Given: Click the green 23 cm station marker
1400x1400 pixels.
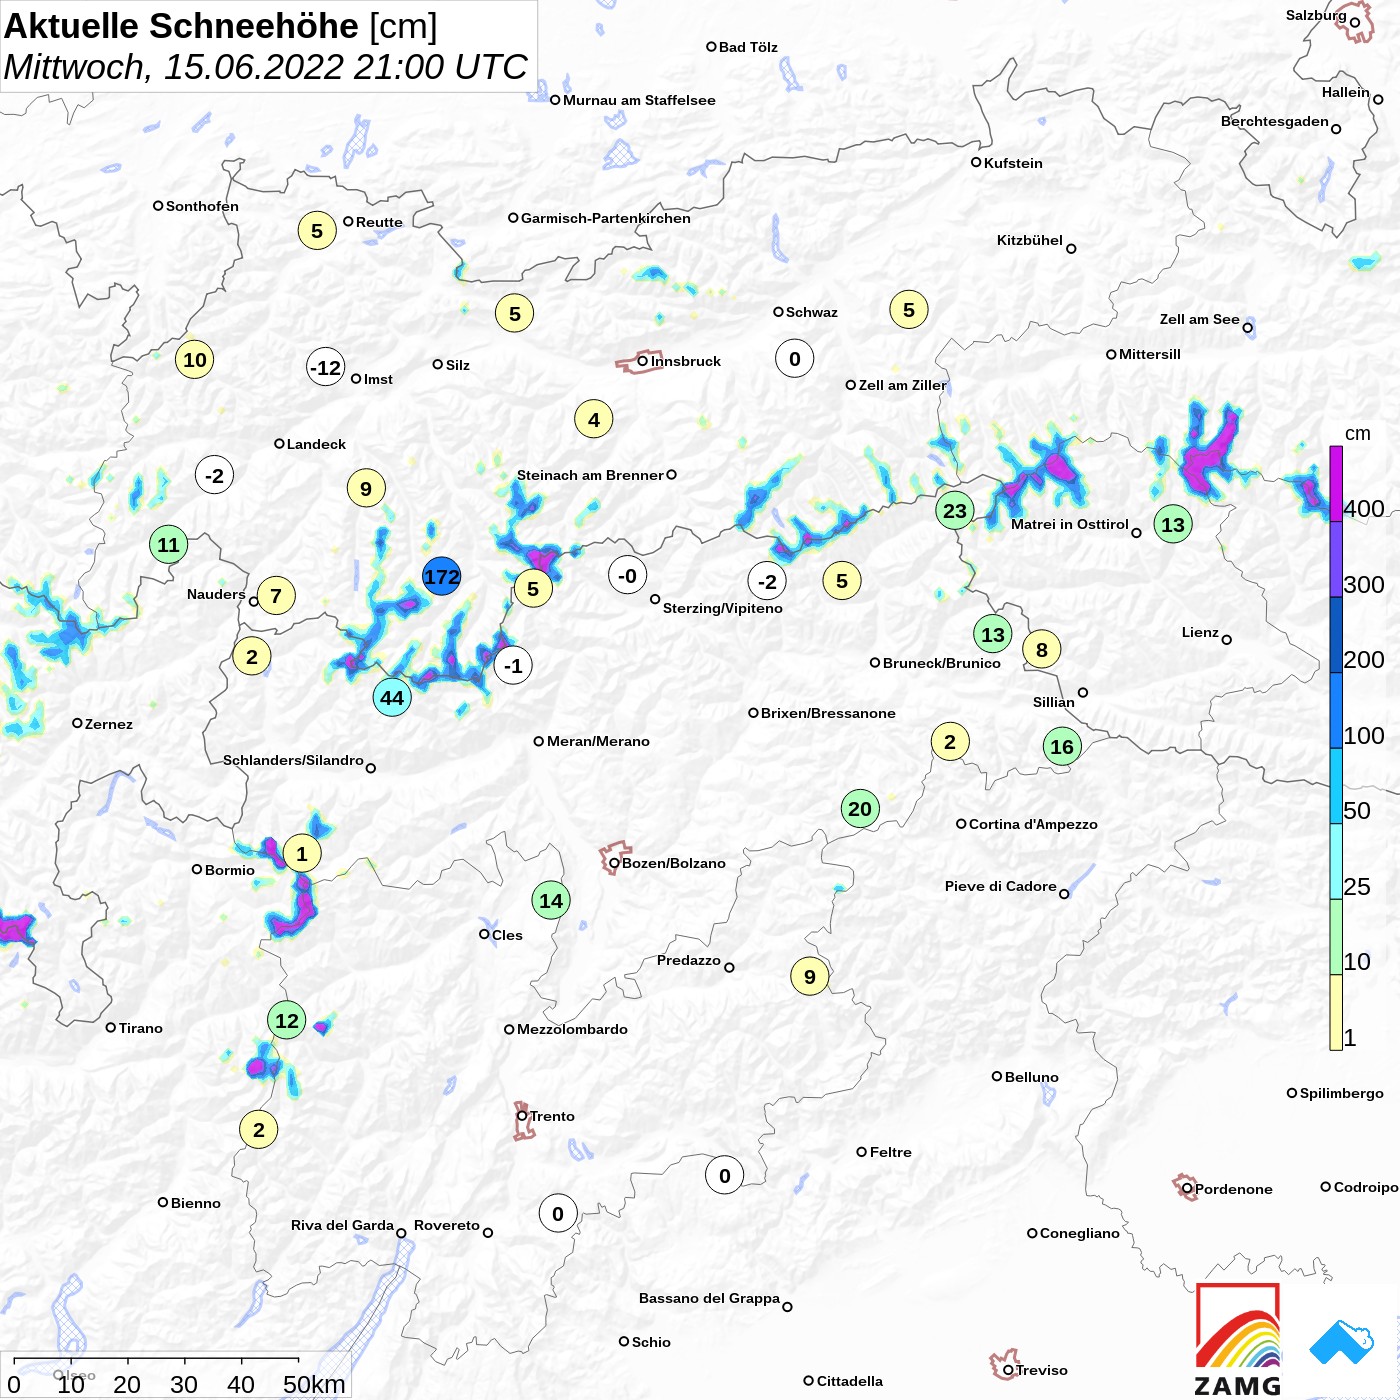Looking at the screenshot, I should click(955, 511).
